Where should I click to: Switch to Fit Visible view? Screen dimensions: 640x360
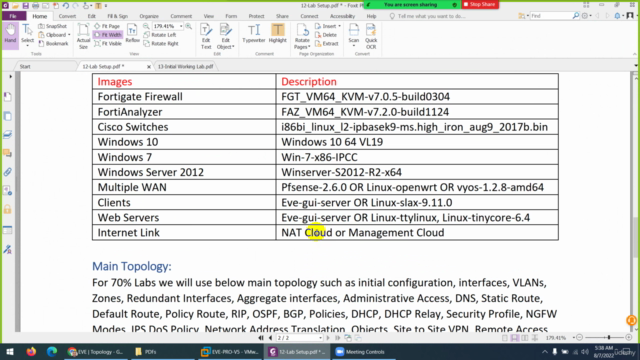pyautogui.click(x=108, y=43)
